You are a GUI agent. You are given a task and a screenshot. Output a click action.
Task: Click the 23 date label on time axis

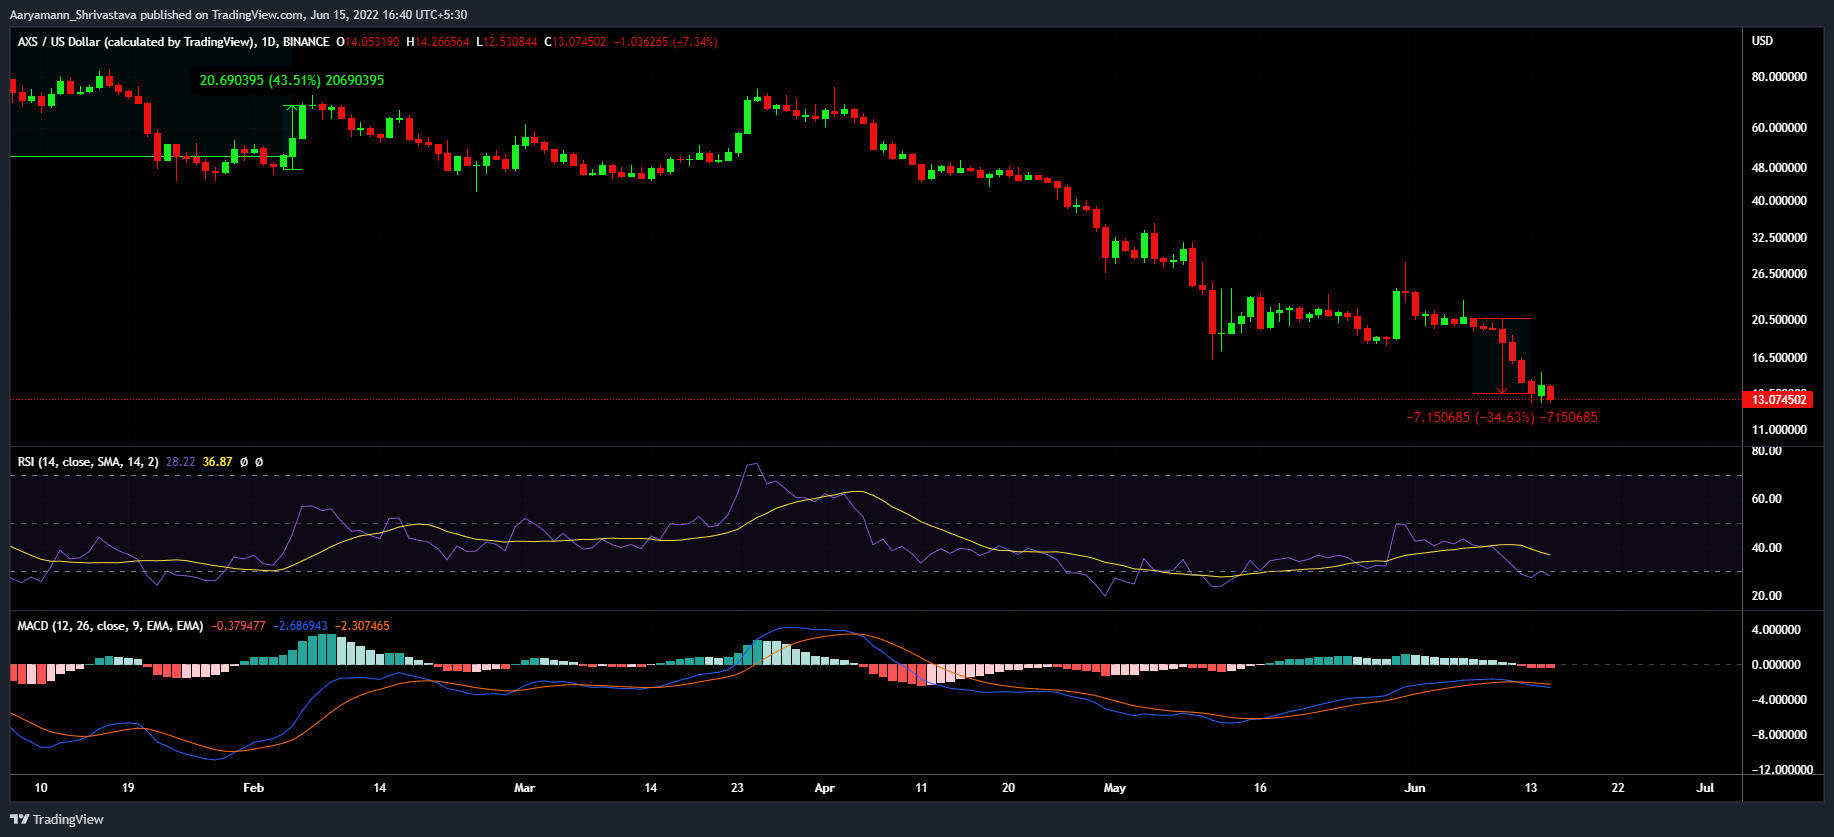737,788
